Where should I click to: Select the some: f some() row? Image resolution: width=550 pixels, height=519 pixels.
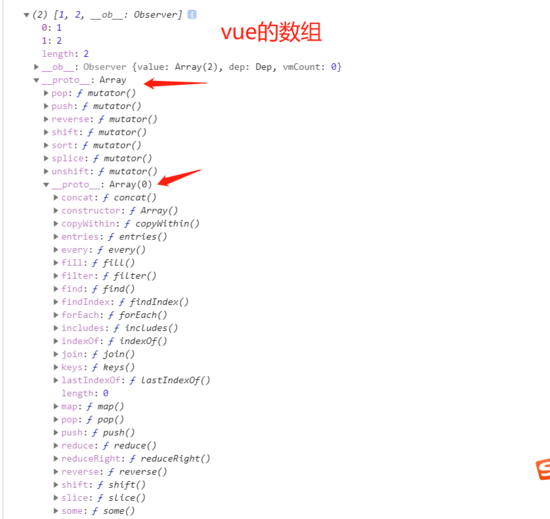click(x=94, y=511)
